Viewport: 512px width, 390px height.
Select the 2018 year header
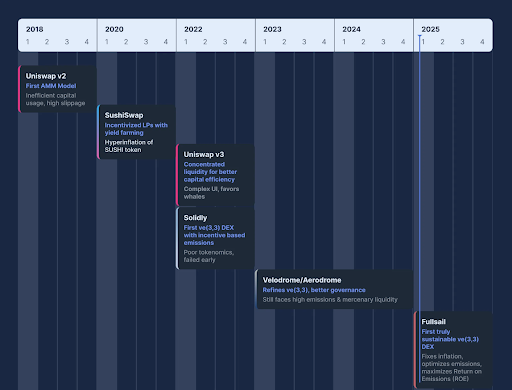35,29
